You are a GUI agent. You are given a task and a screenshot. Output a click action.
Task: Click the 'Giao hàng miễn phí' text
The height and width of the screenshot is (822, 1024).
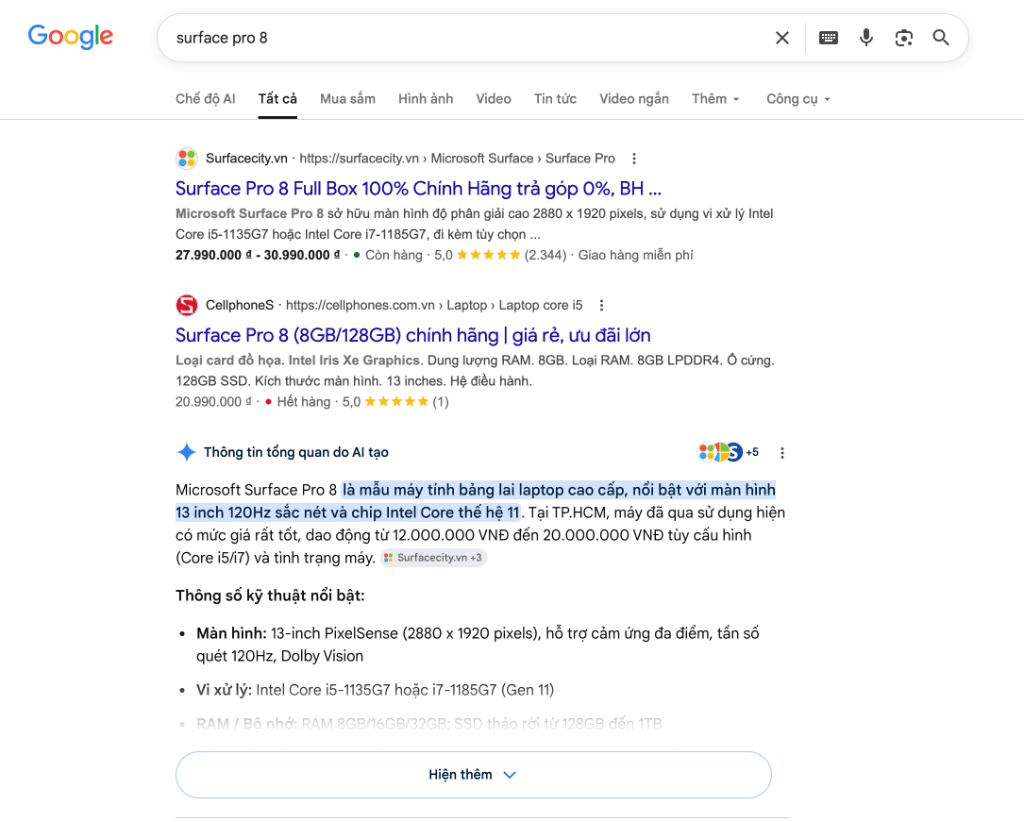click(x=635, y=255)
